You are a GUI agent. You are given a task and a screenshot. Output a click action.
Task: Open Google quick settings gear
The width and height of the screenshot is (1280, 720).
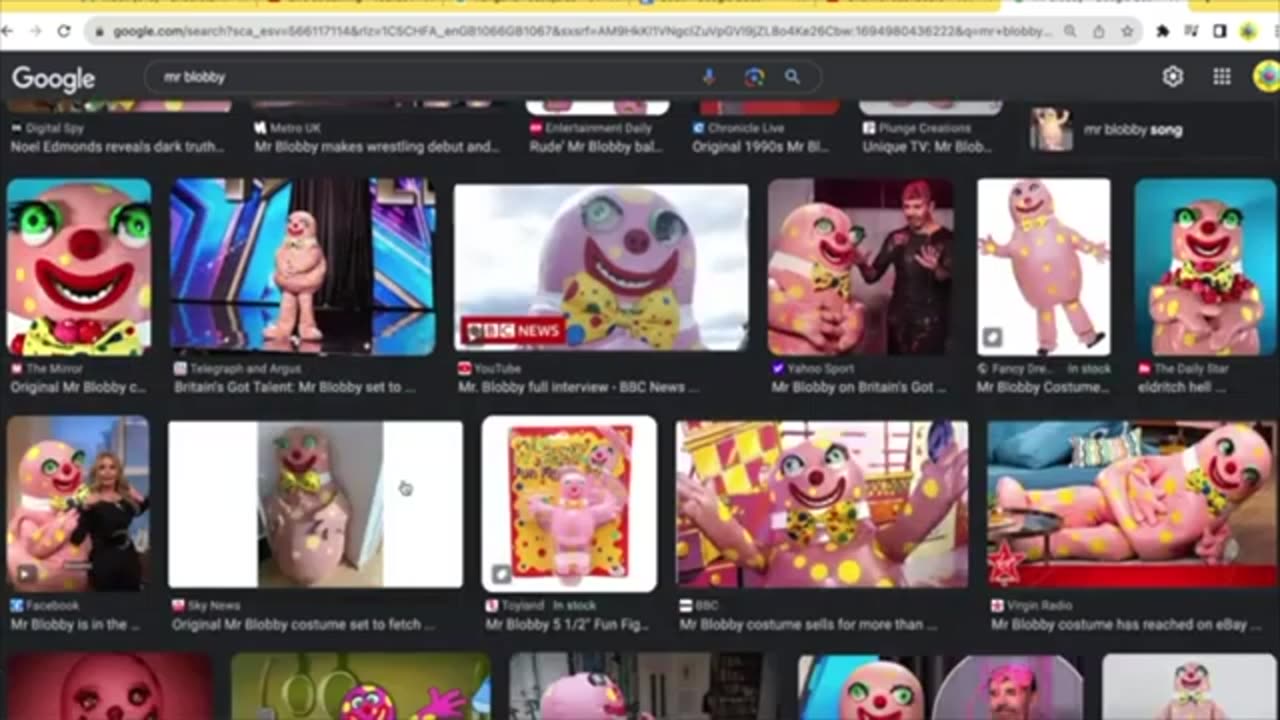tap(1172, 77)
